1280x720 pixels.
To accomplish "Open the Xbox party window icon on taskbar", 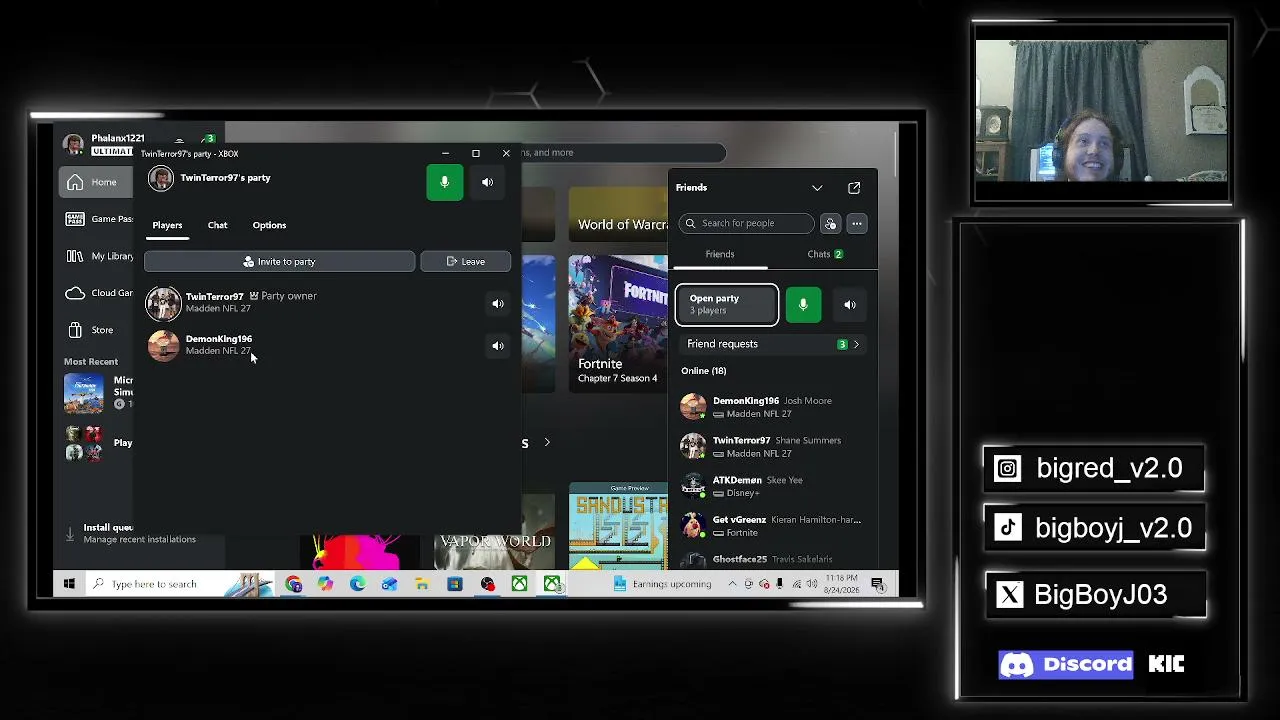I will 552,584.
